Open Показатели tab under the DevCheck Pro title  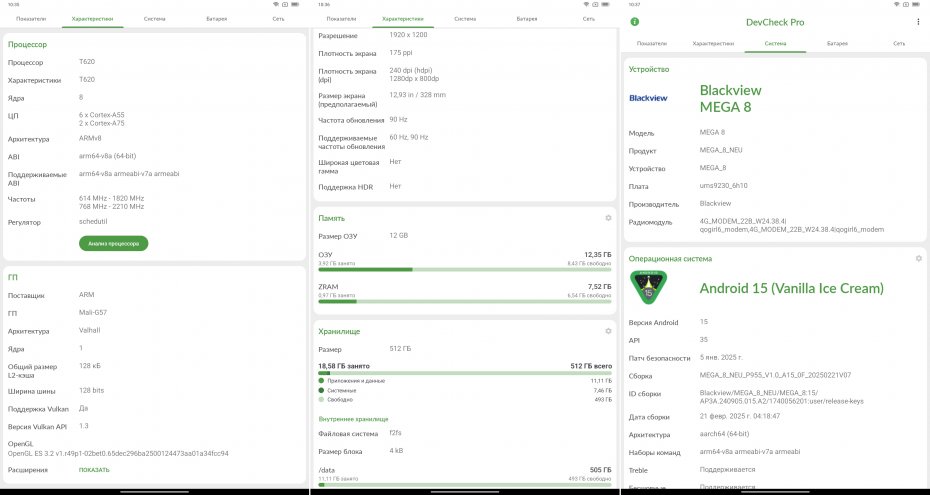652,44
